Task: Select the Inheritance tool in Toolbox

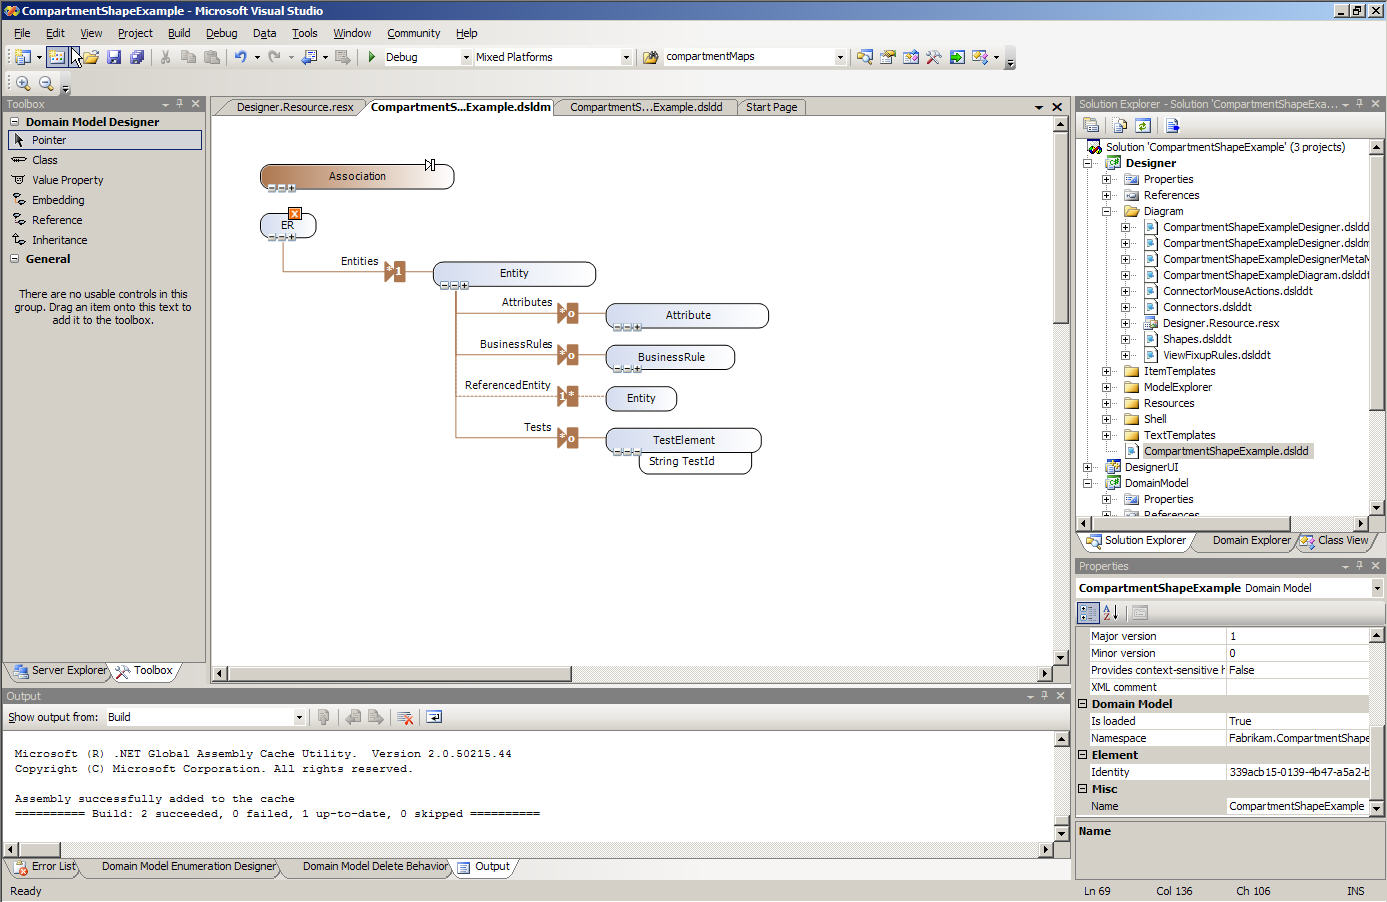Action: (59, 240)
